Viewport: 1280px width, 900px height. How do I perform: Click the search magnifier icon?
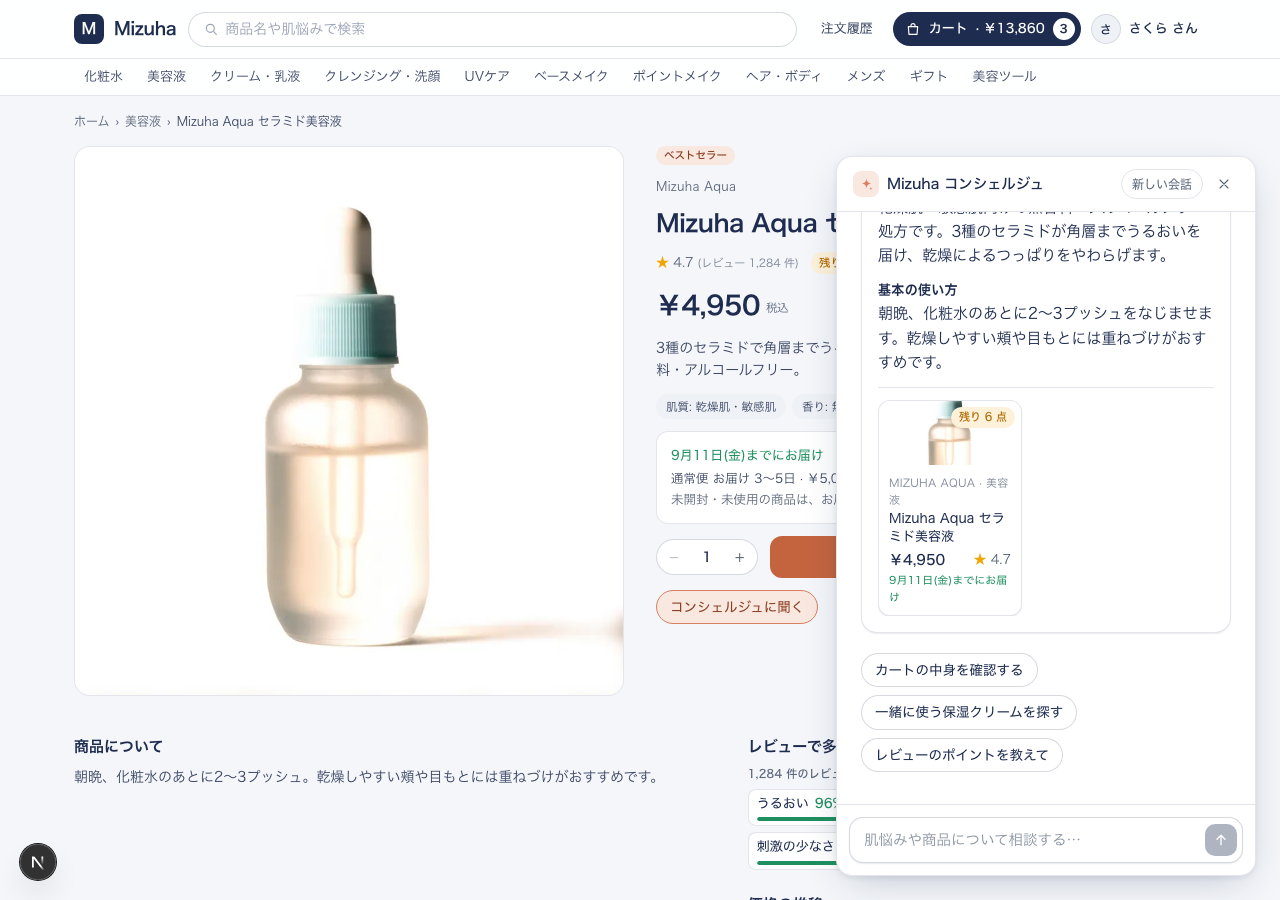click(x=211, y=29)
